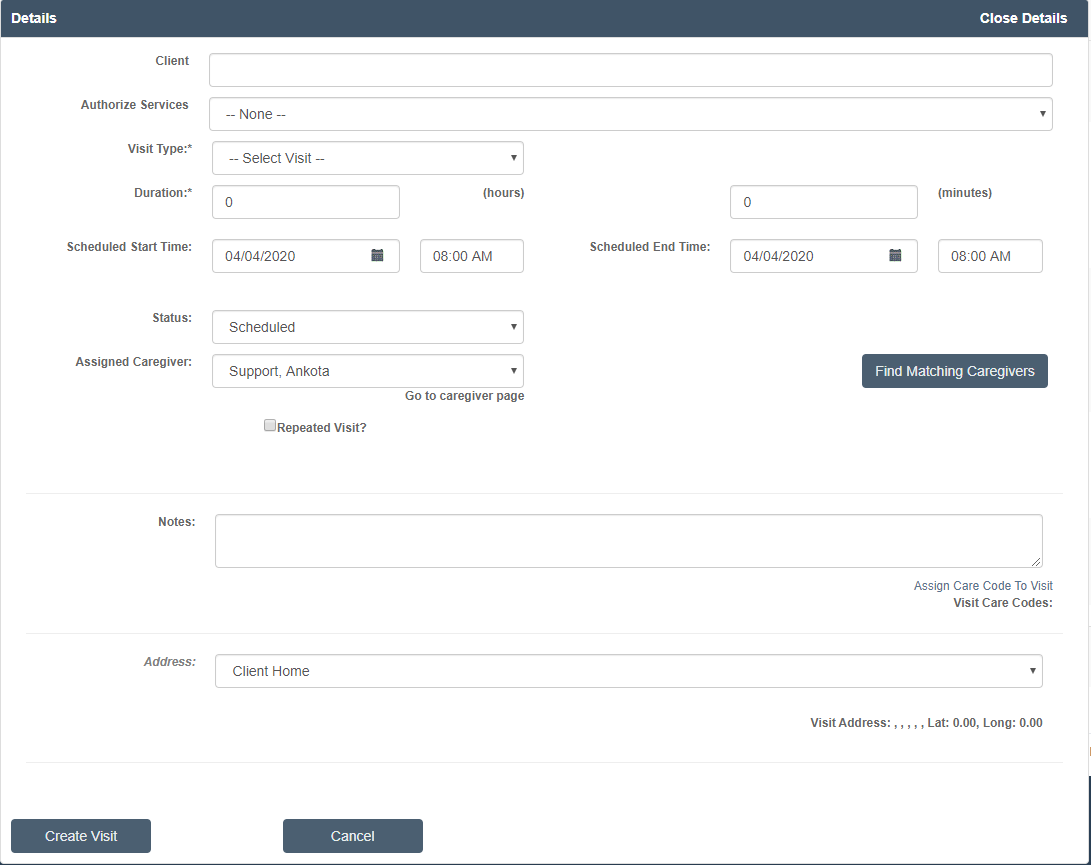Click the Visit Care Codes label
This screenshot has width=1091, height=865.
point(1003,603)
